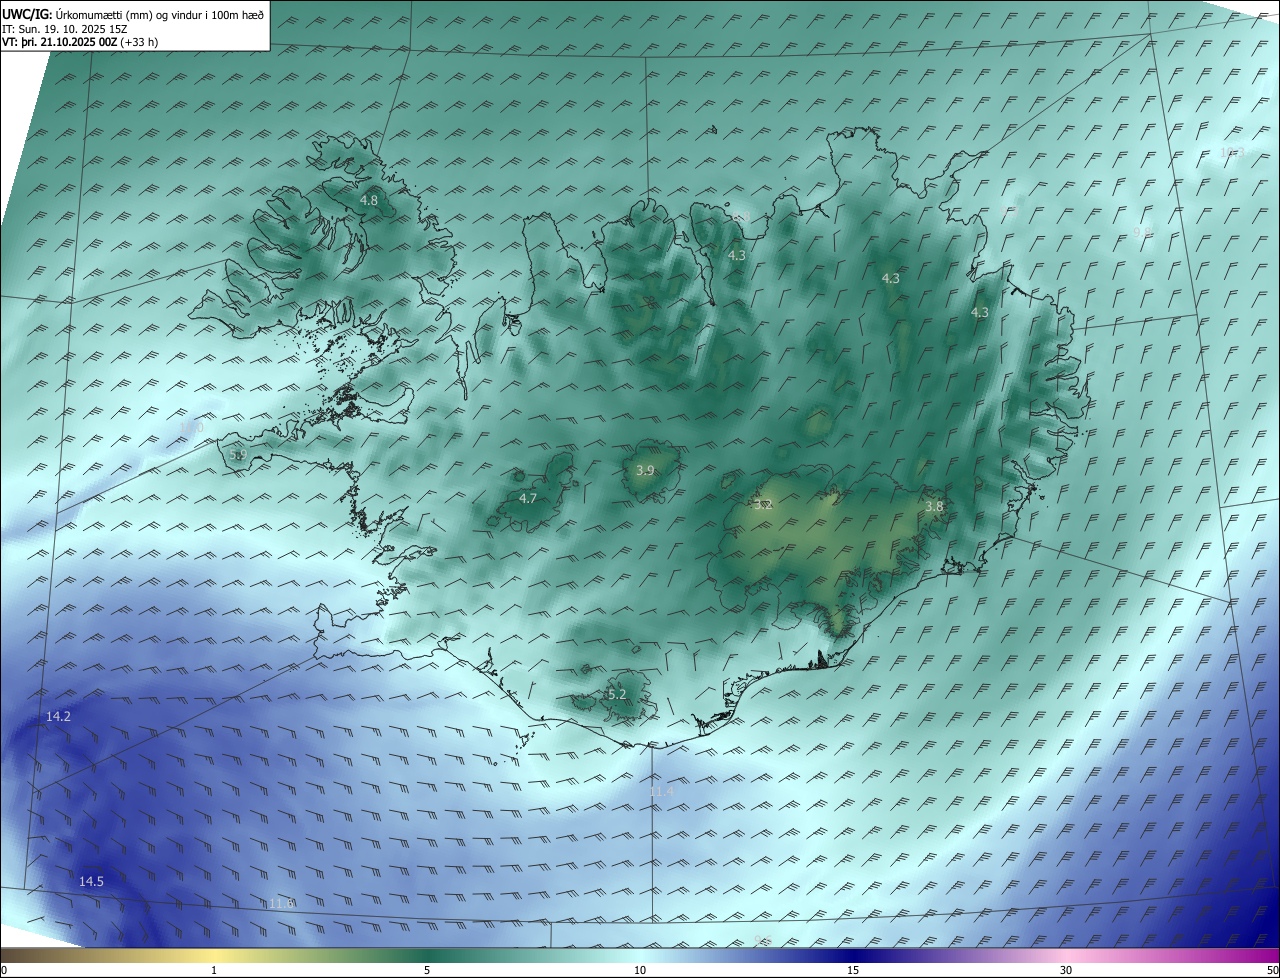Click the '0' tick label on the legend
This screenshot has width=1280, height=978.
[4, 970]
